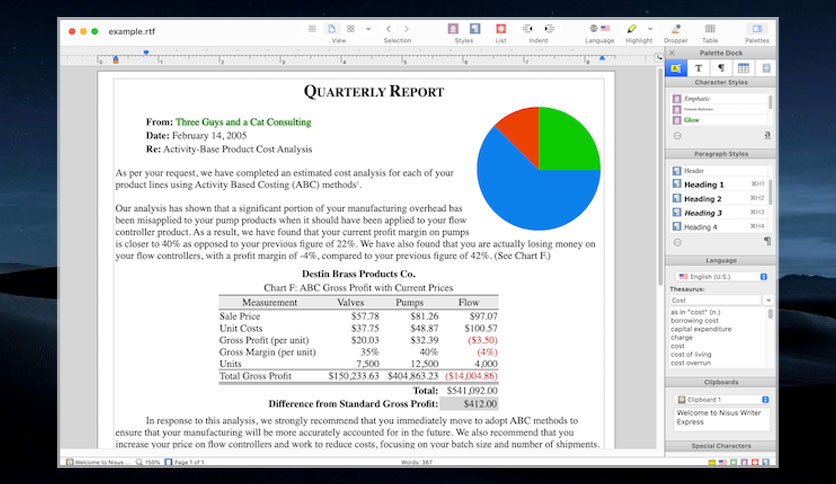Open the Clipboard 1 dropdown

(x=722, y=400)
